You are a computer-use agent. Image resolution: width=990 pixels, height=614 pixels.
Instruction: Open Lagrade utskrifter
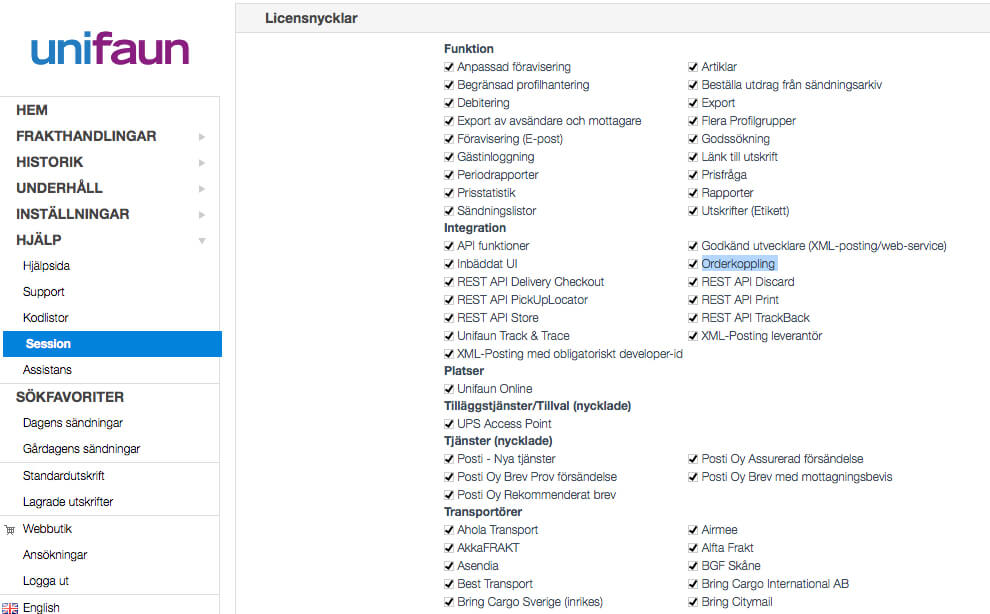(x=68, y=502)
